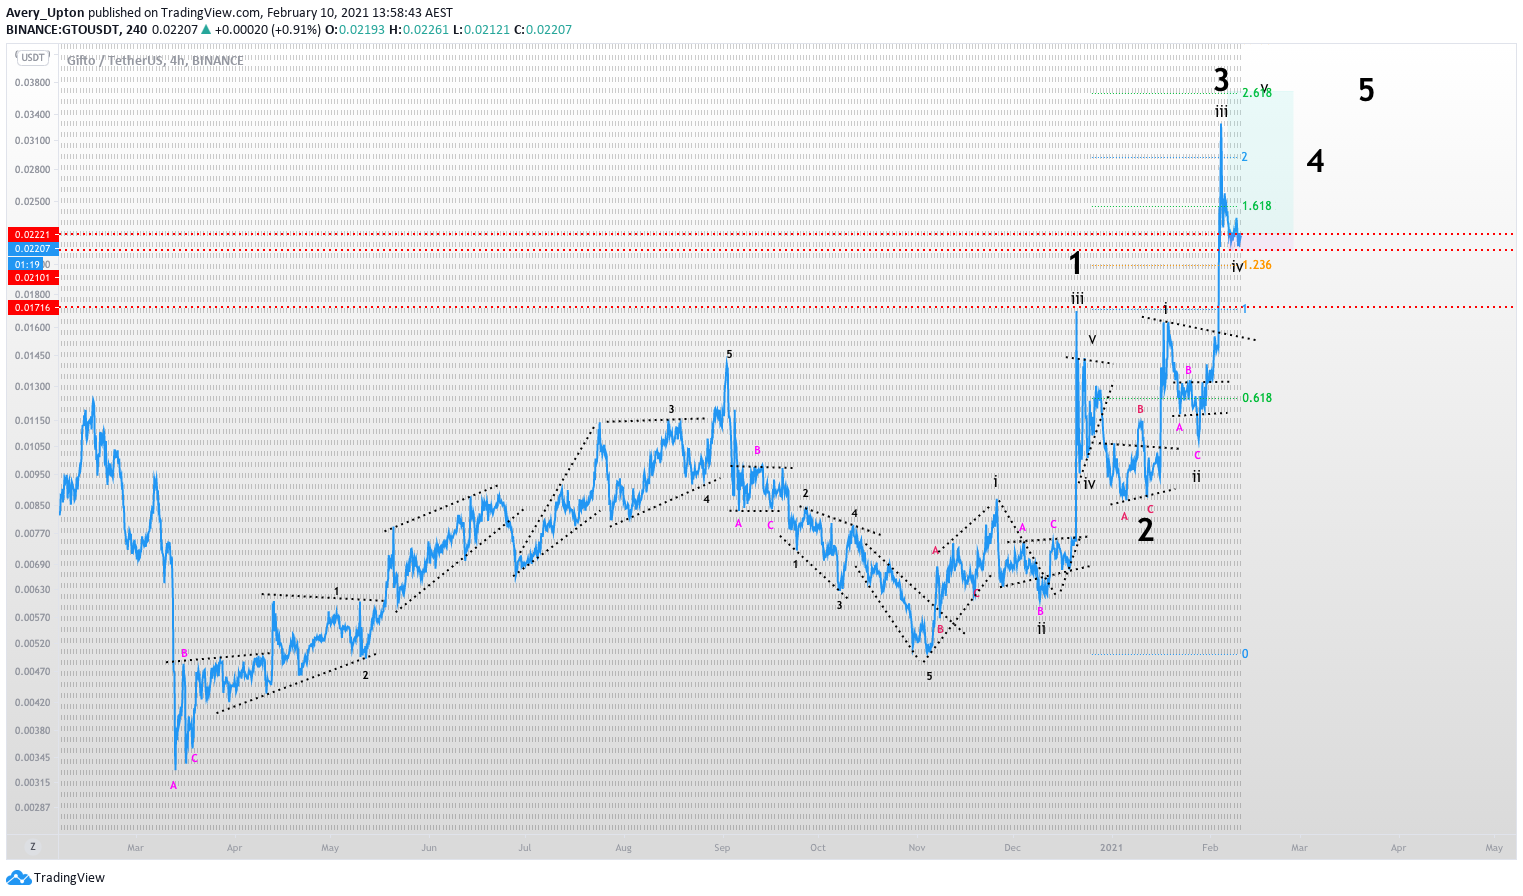This screenshot has width=1523, height=896.
Task: Click the BINANCE:GTOUSDT symbol text
Action: pos(62,30)
